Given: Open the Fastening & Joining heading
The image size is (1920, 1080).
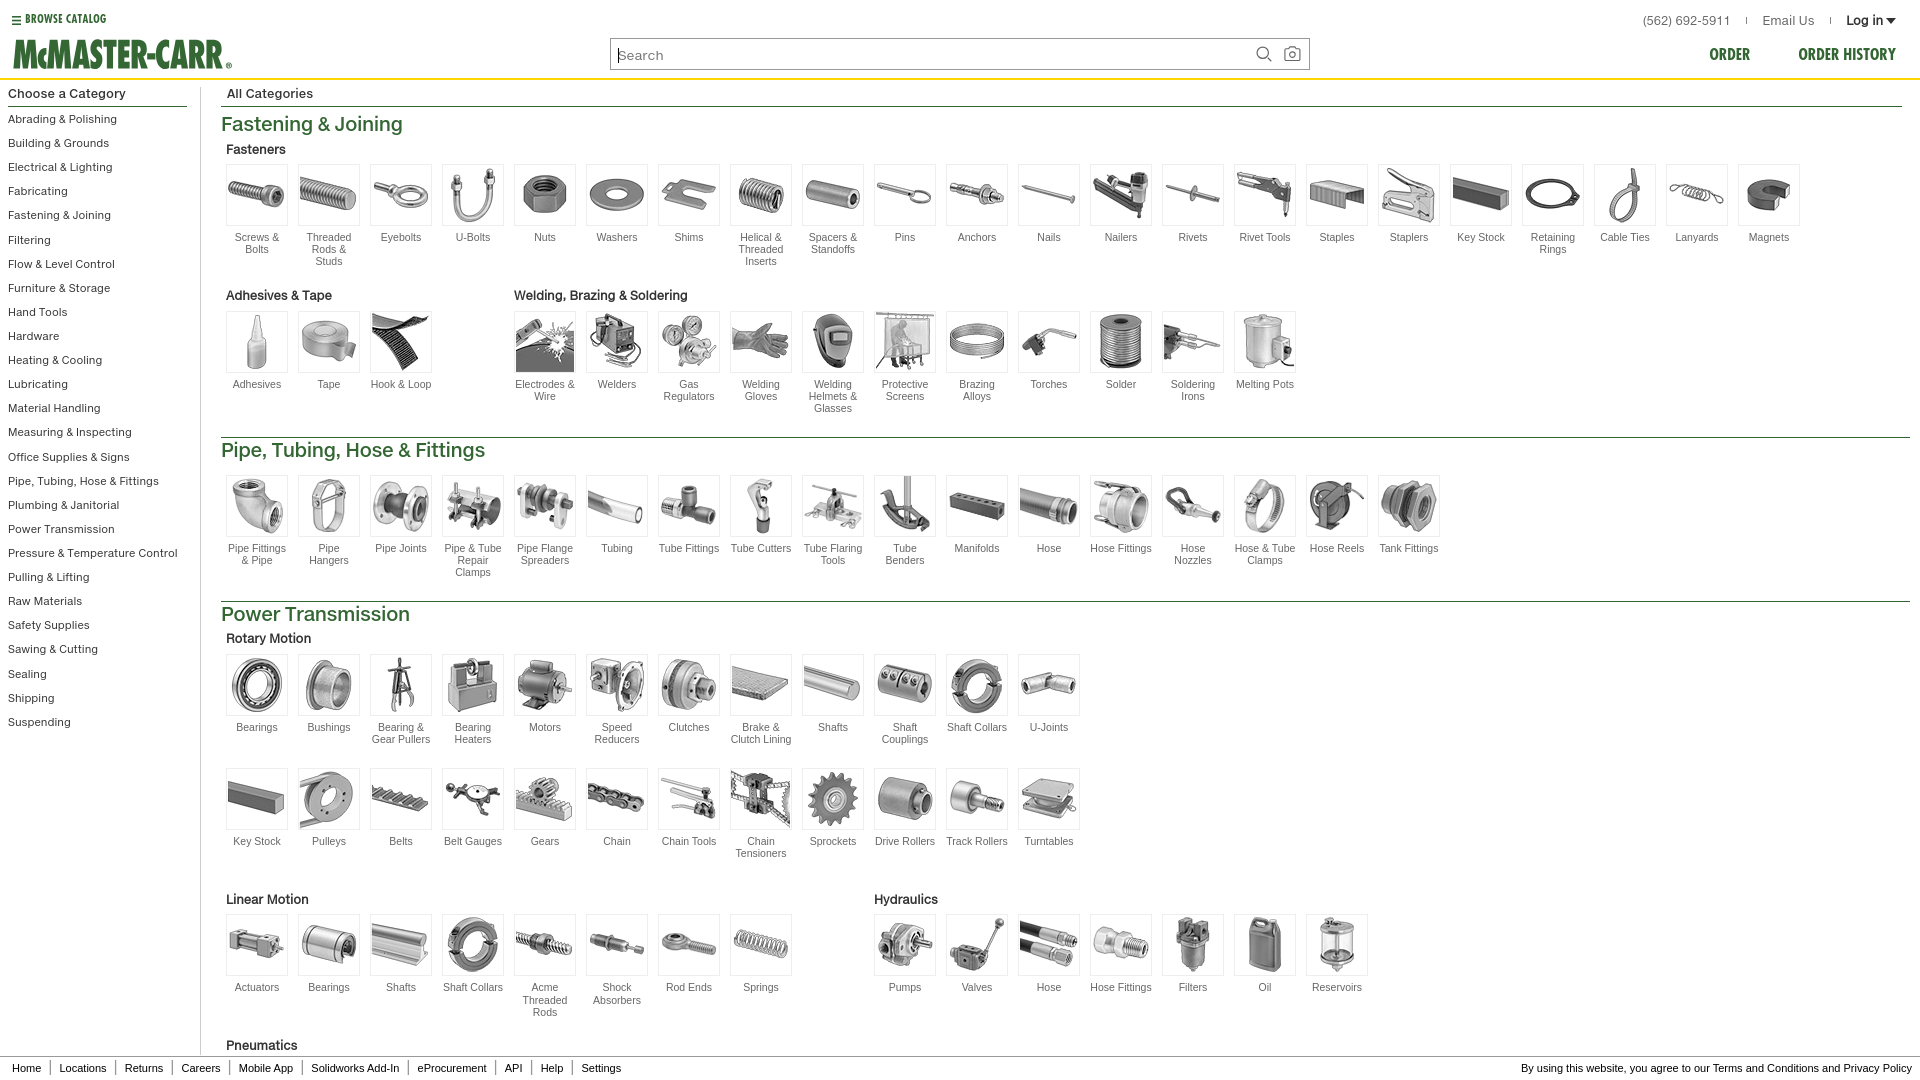Looking at the screenshot, I should click(312, 124).
